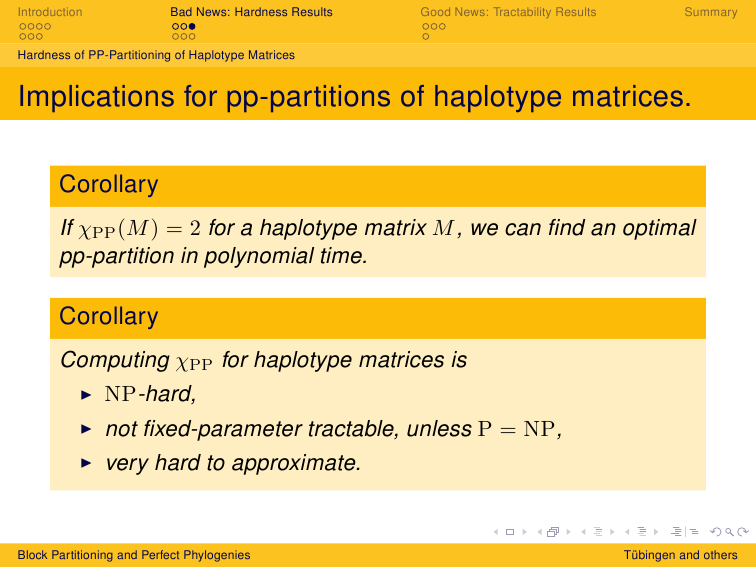Click the slide rectangle navigation icon

point(510,532)
